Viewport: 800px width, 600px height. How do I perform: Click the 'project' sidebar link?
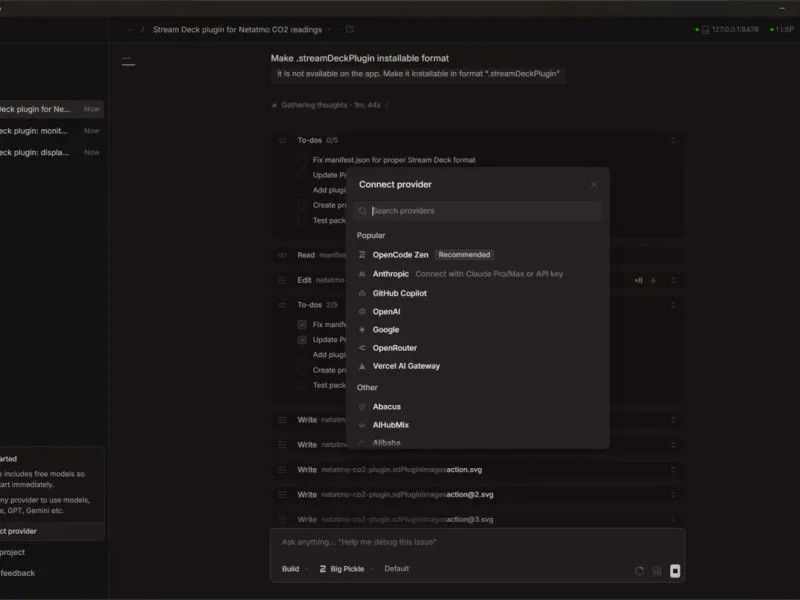[13, 552]
